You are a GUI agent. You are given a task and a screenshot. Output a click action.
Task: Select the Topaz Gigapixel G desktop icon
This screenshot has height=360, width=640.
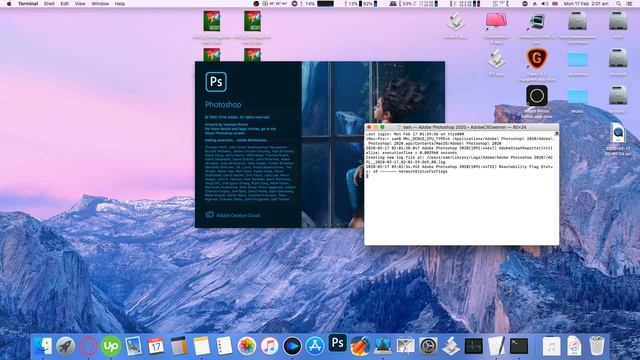[x=536, y=58]
